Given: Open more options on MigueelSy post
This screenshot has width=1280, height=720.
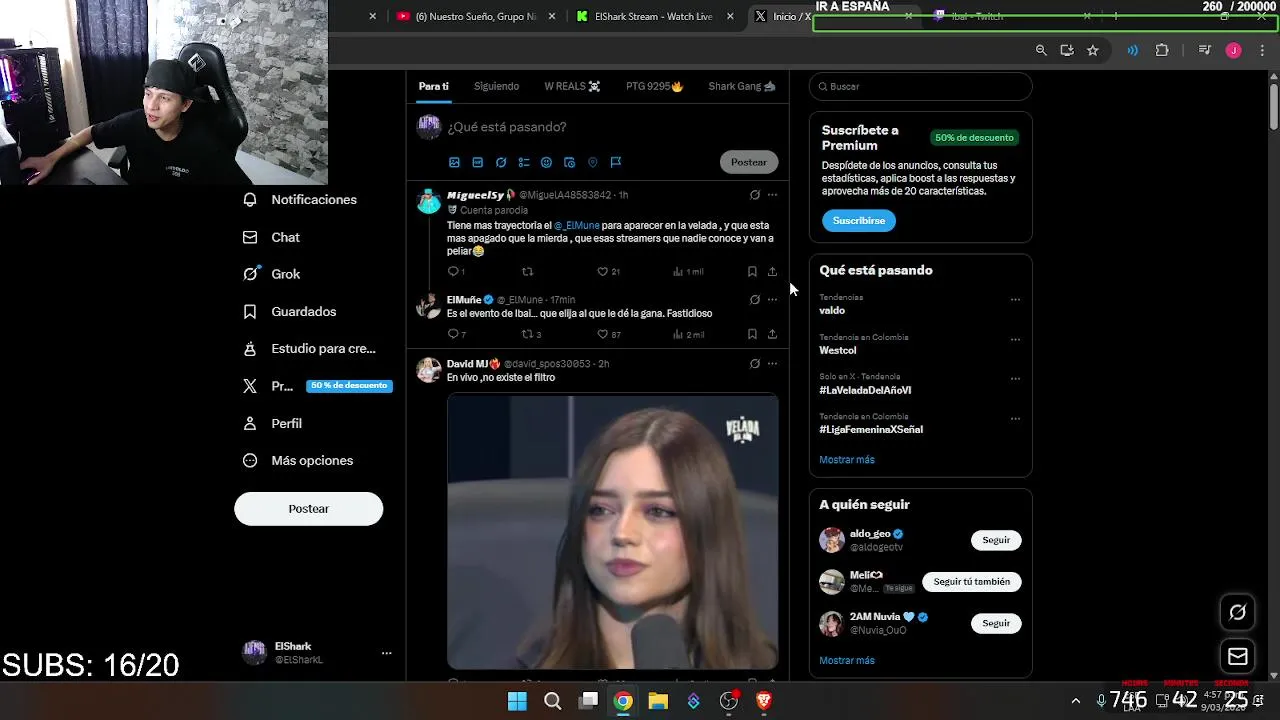Looking at the screenshot, I should click(x=772, y=195).
